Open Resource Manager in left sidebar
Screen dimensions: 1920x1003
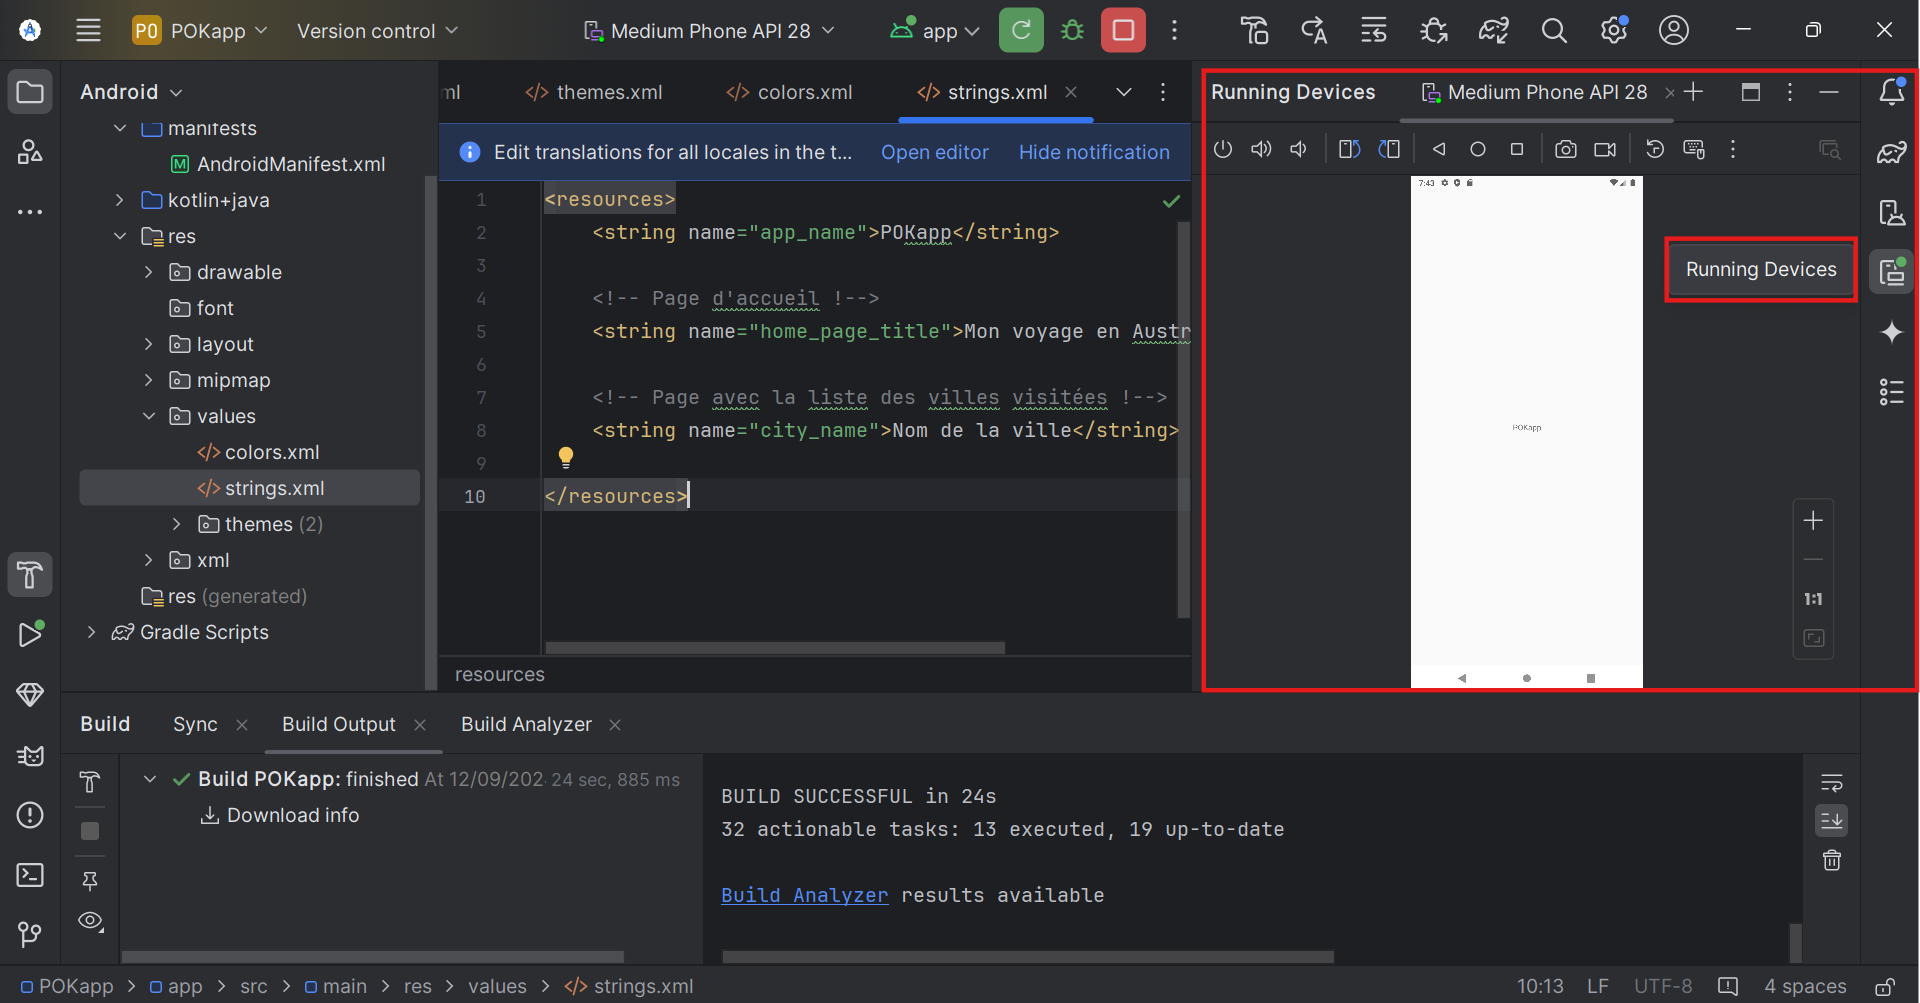[30, 152]
